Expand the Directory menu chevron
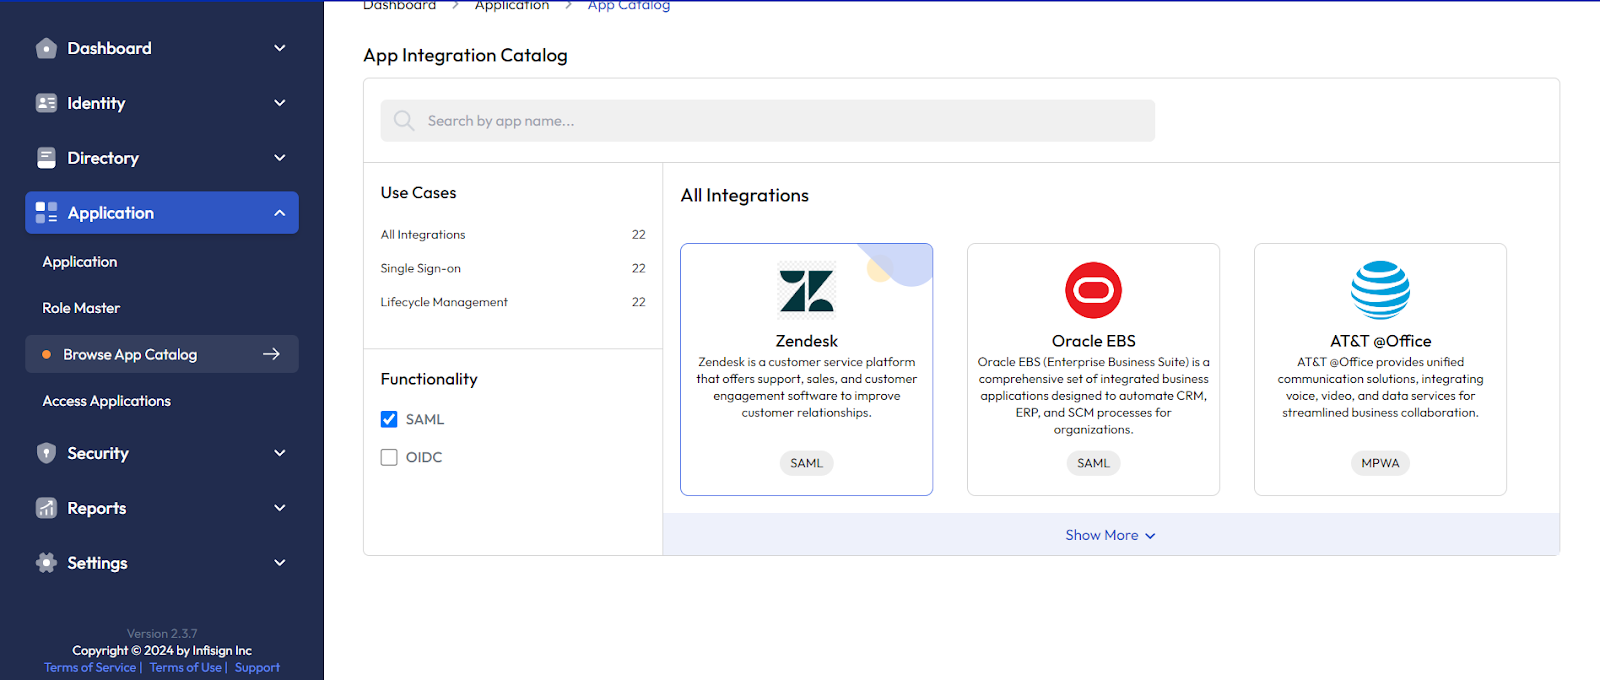The height and width of the screenshot is (680, 1600). point(280,158)
